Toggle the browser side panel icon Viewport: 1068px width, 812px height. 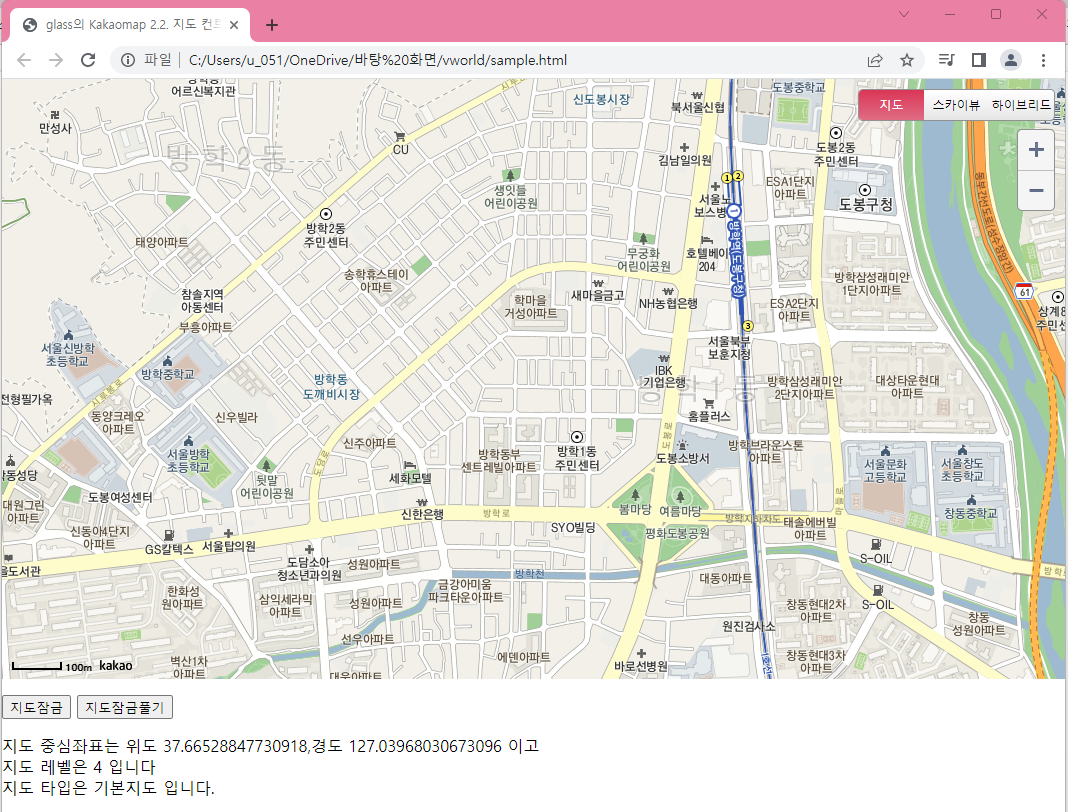click(x=979, y=60)
